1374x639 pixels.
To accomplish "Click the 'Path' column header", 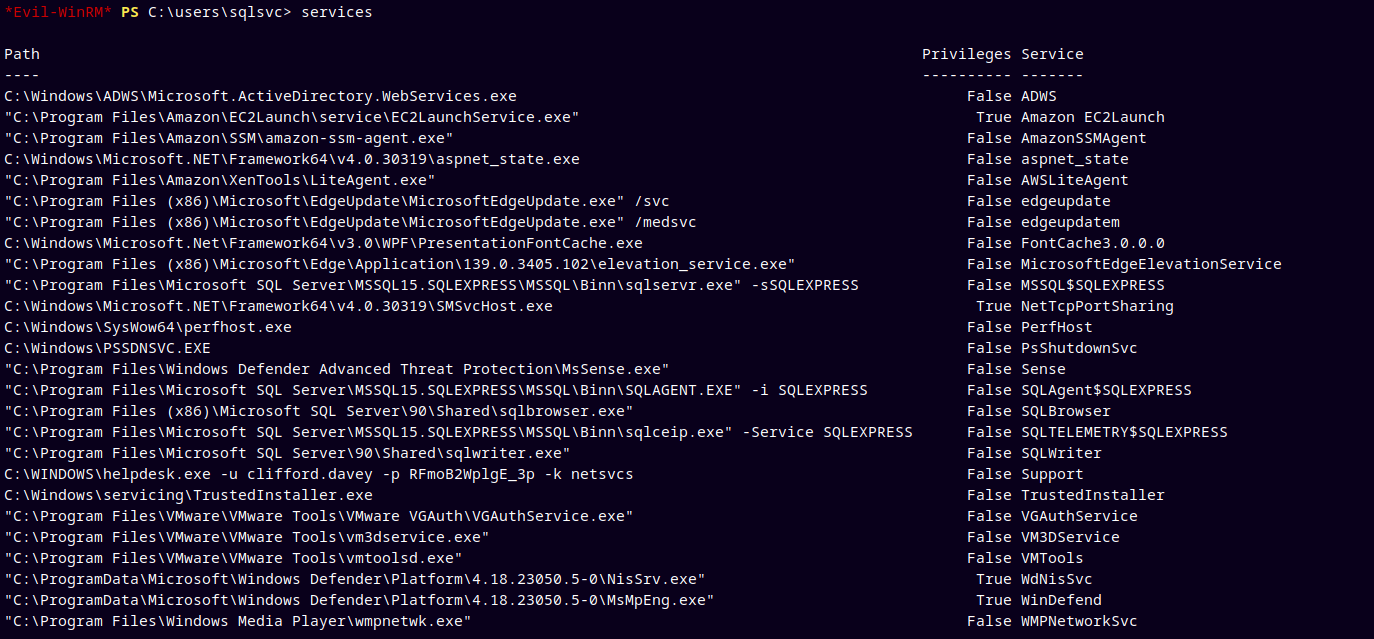I will pyautogui.click(x=22, y=54).
